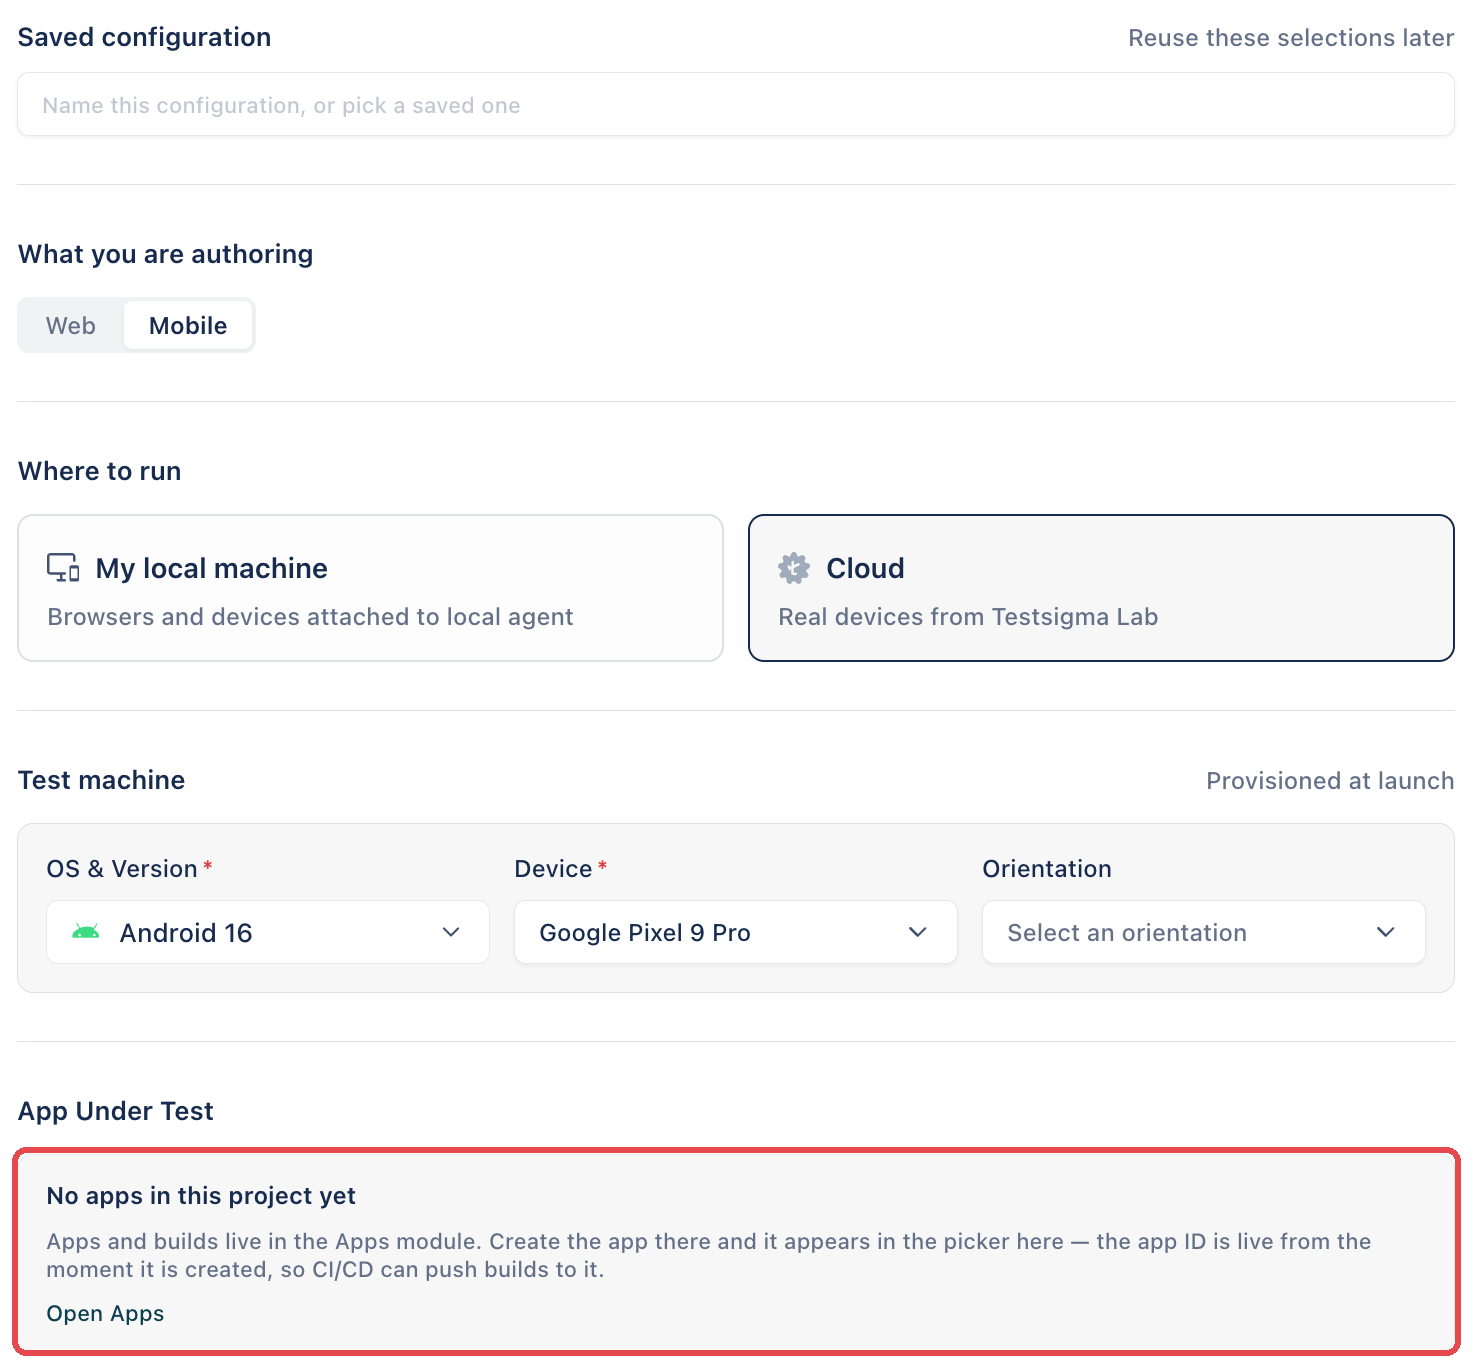Click the 'Provisioned at launch' text
The width and height of the screenshot is (1472, 1369).
click(1330, 781)
